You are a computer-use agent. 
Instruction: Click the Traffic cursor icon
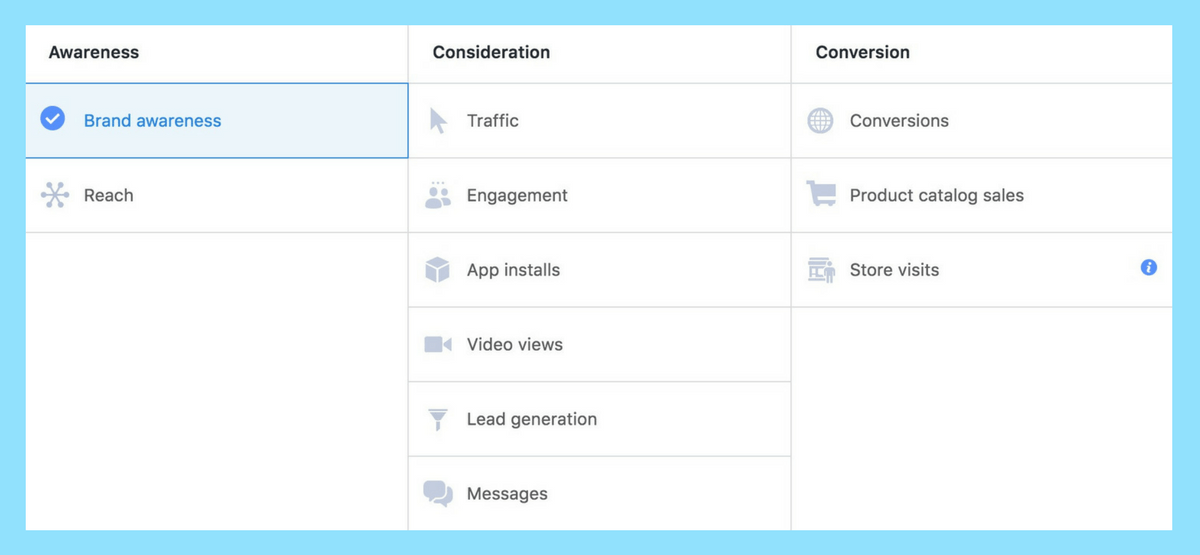click(x=438, y=121)
